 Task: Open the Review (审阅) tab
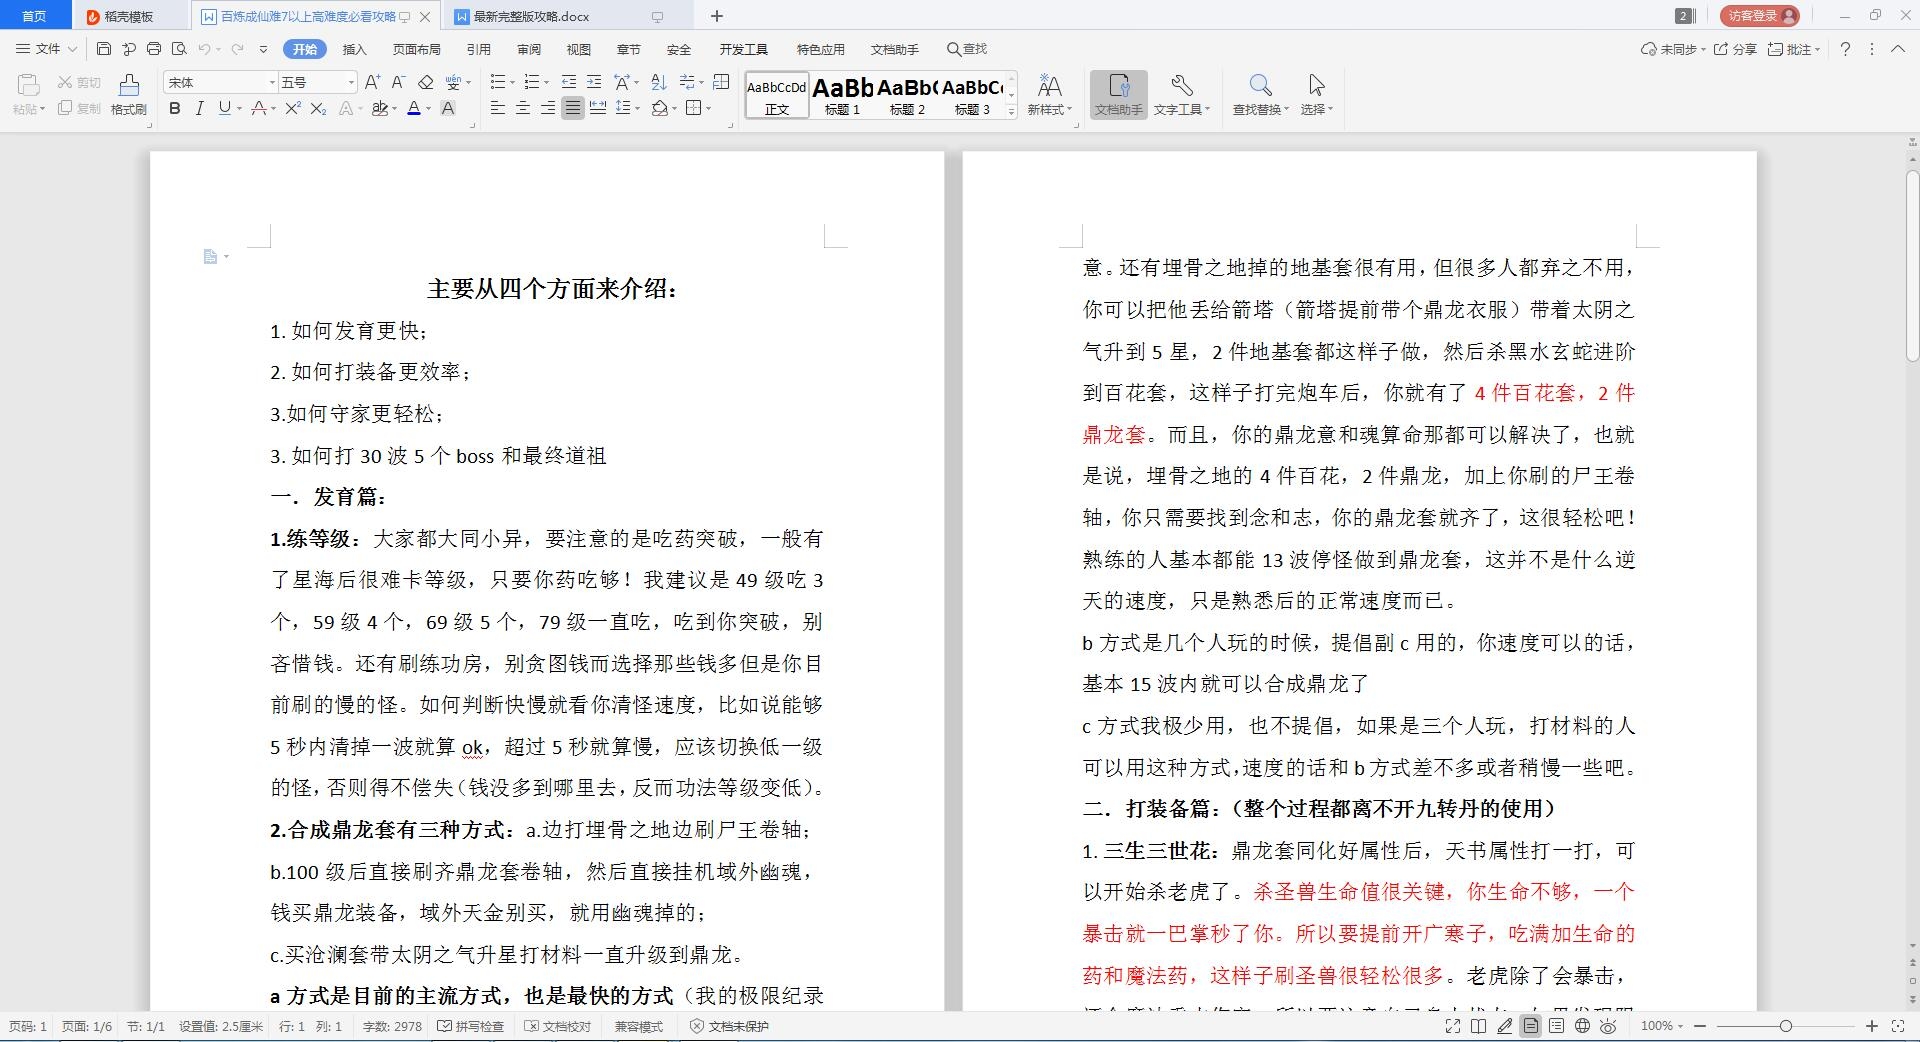coord(529,49)
